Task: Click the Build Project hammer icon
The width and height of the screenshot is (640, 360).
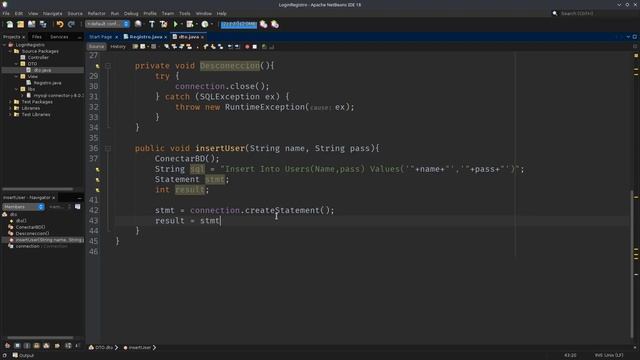Action: point(152,24)
